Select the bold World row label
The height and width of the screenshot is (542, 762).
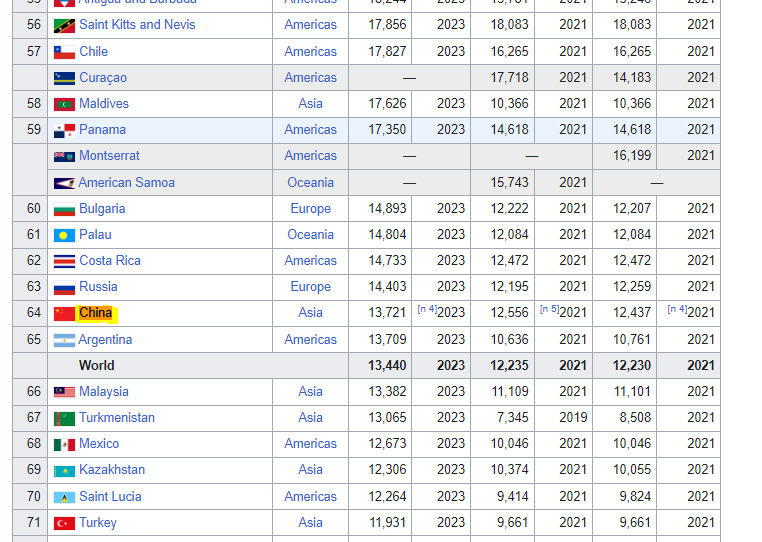click(97, 366)
